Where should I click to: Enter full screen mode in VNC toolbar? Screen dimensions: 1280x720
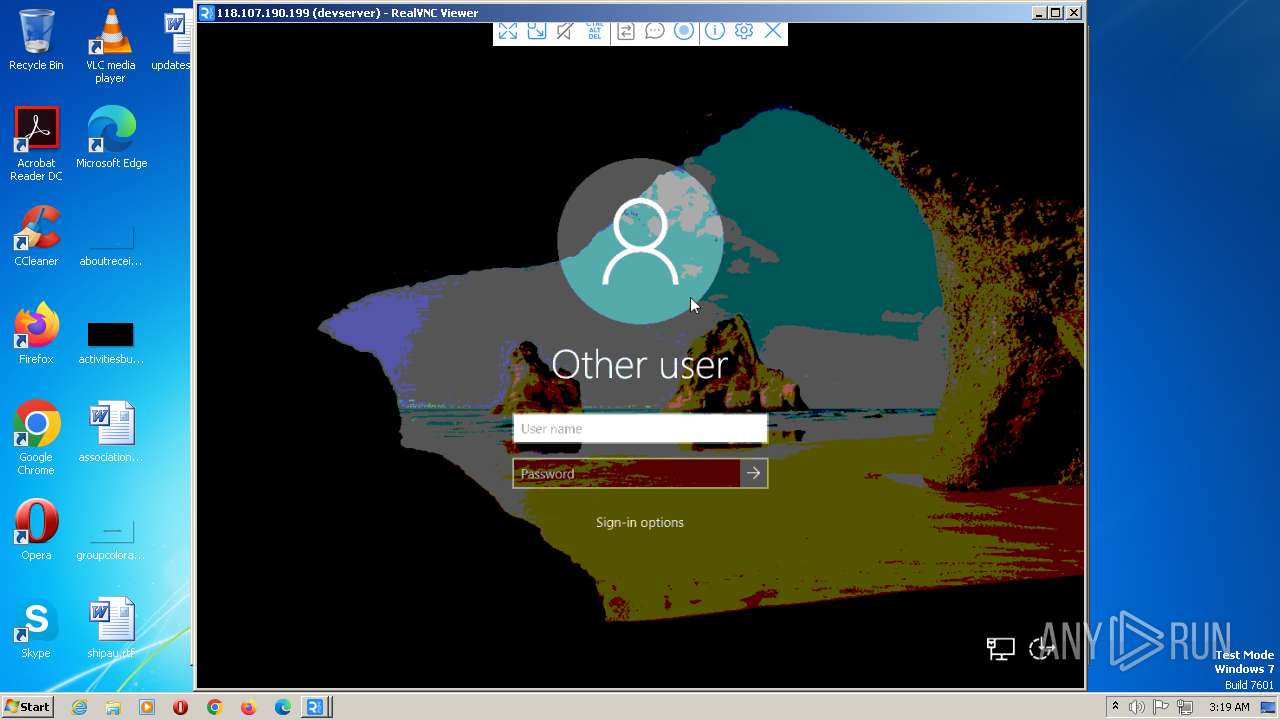[508, 31]
